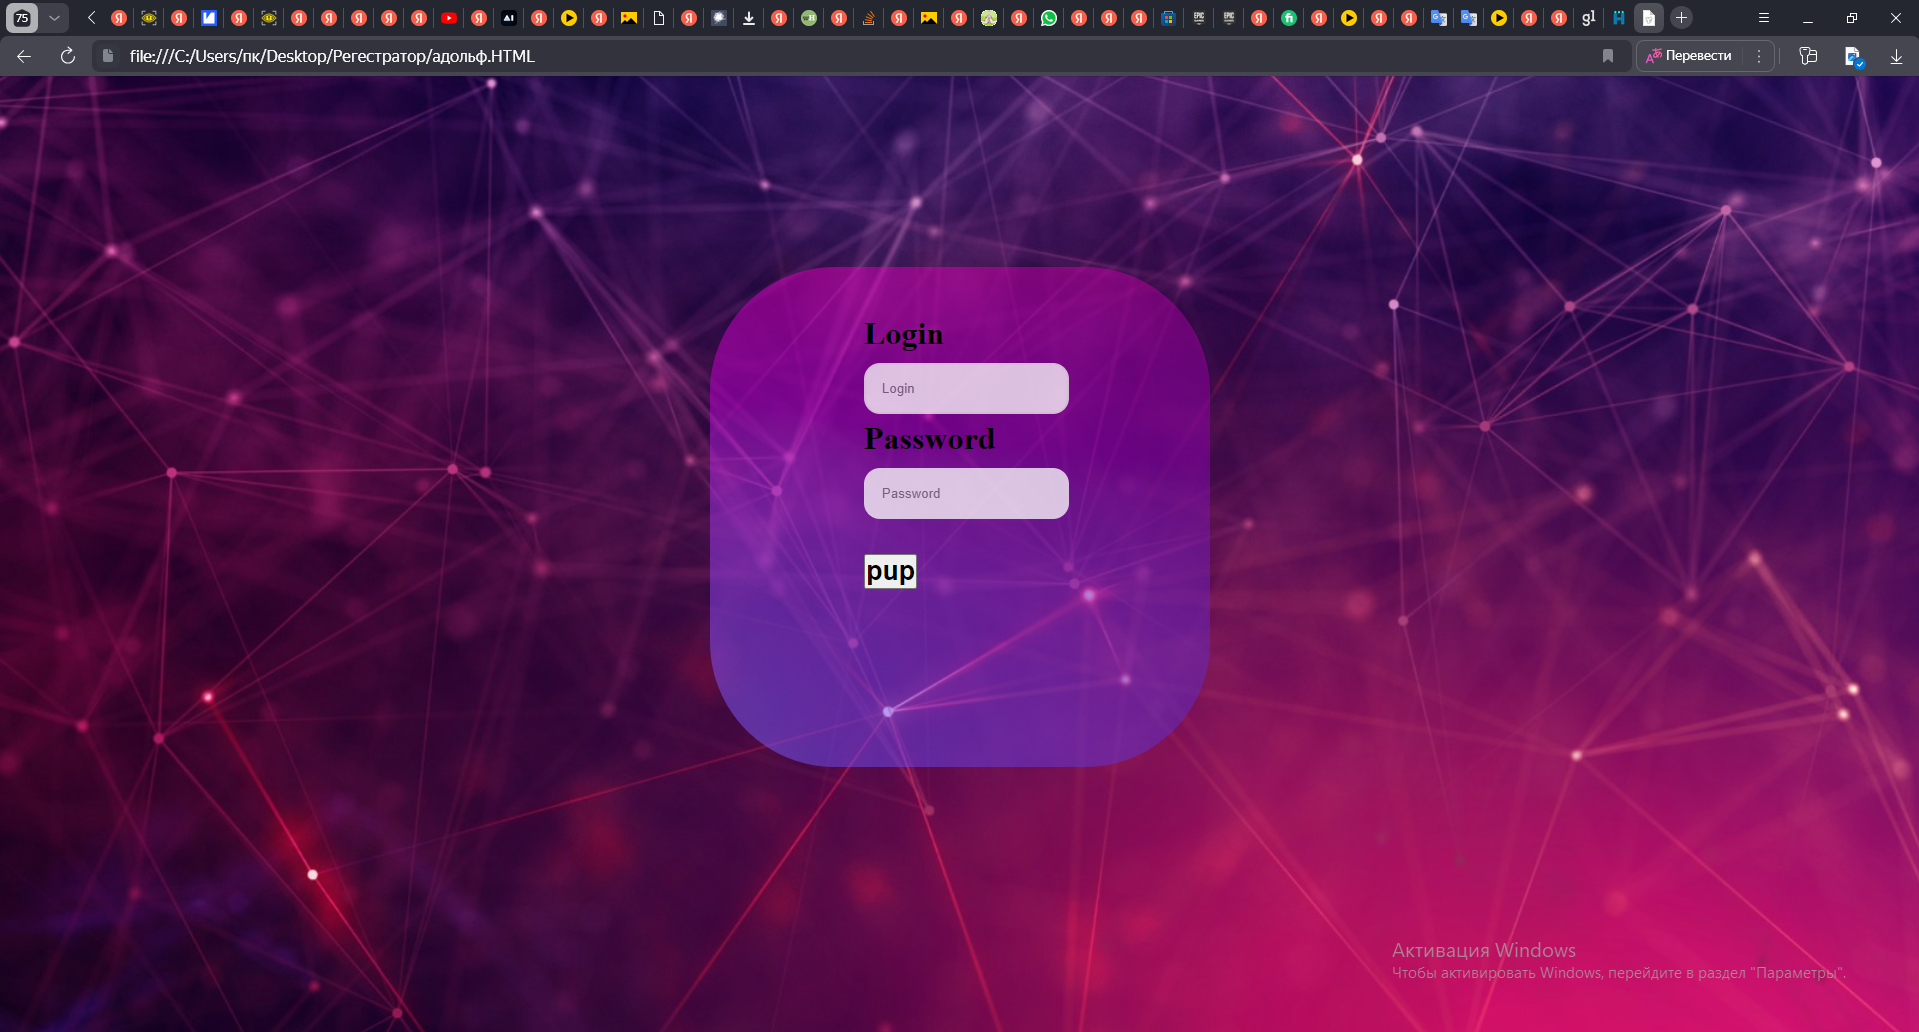Image resolution: width=1919 pixels, height=1032 pixels.
Task: Click the file icon in the address bar
Action: click(x=108, y=56)
